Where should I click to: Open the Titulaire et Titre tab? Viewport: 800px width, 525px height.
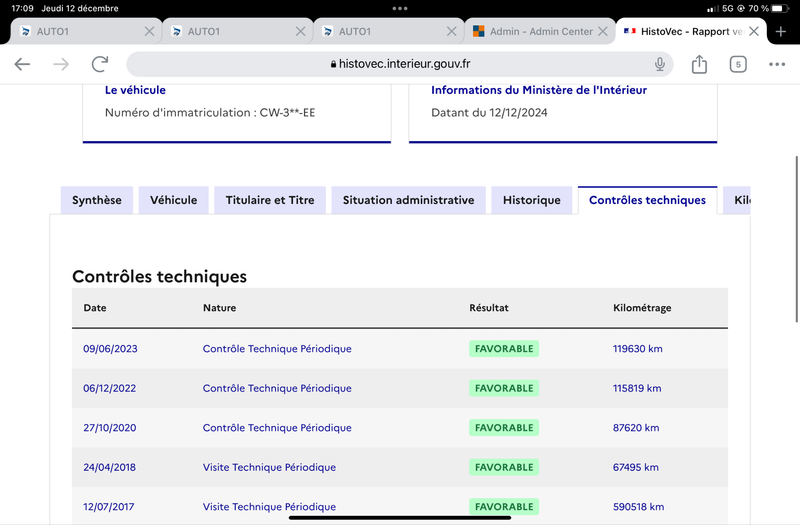point(270,200)
